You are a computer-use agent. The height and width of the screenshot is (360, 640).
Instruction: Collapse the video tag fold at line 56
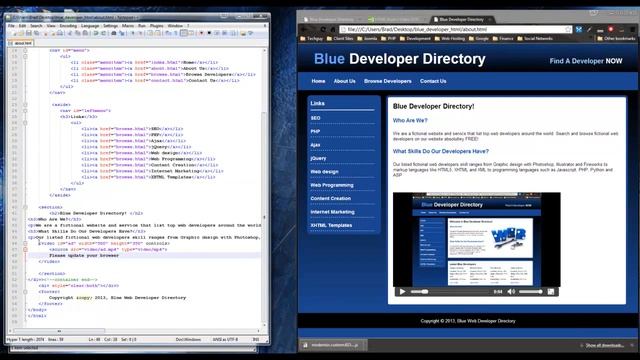[25, 243]
